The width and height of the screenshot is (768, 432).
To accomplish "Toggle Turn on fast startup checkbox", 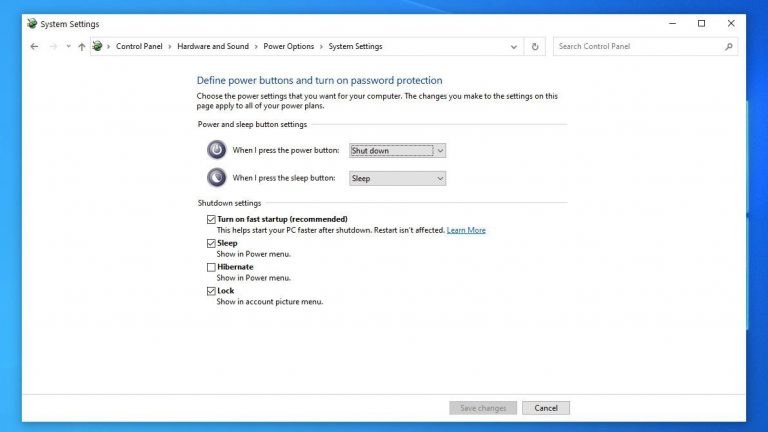I will pyautogui.click(x=211, y=219).
